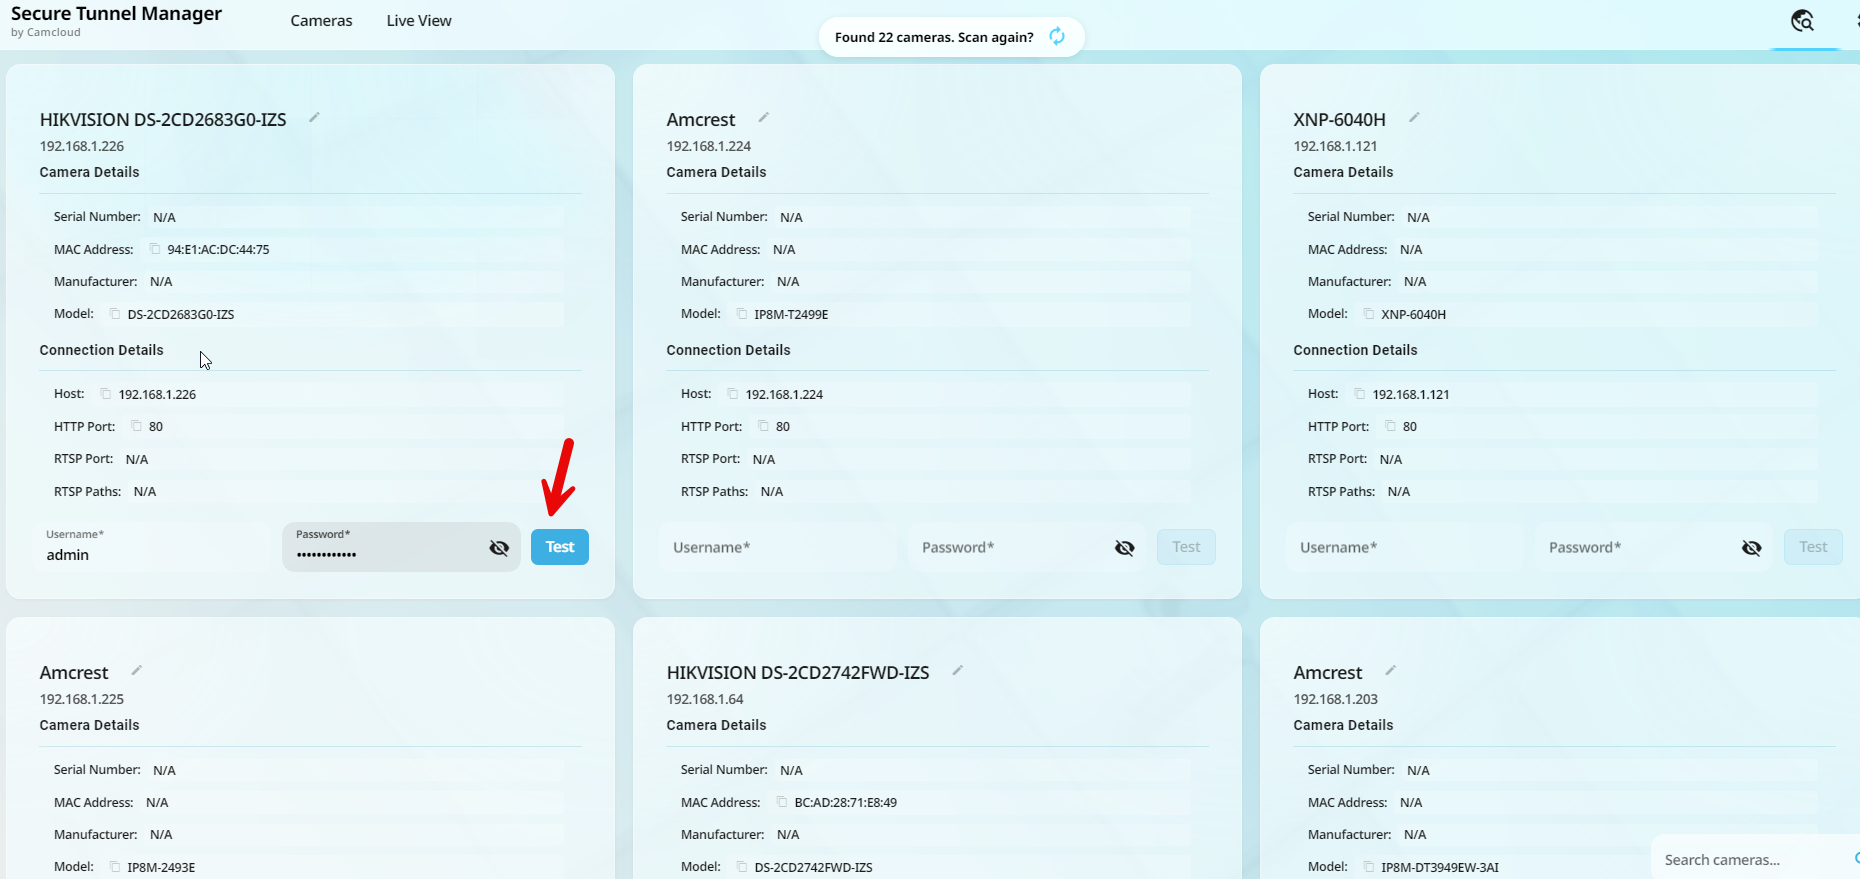This screenshot has width=1860, height=879.
Task: Copy model IP8M-T2499E
Action: pos(742,314)
